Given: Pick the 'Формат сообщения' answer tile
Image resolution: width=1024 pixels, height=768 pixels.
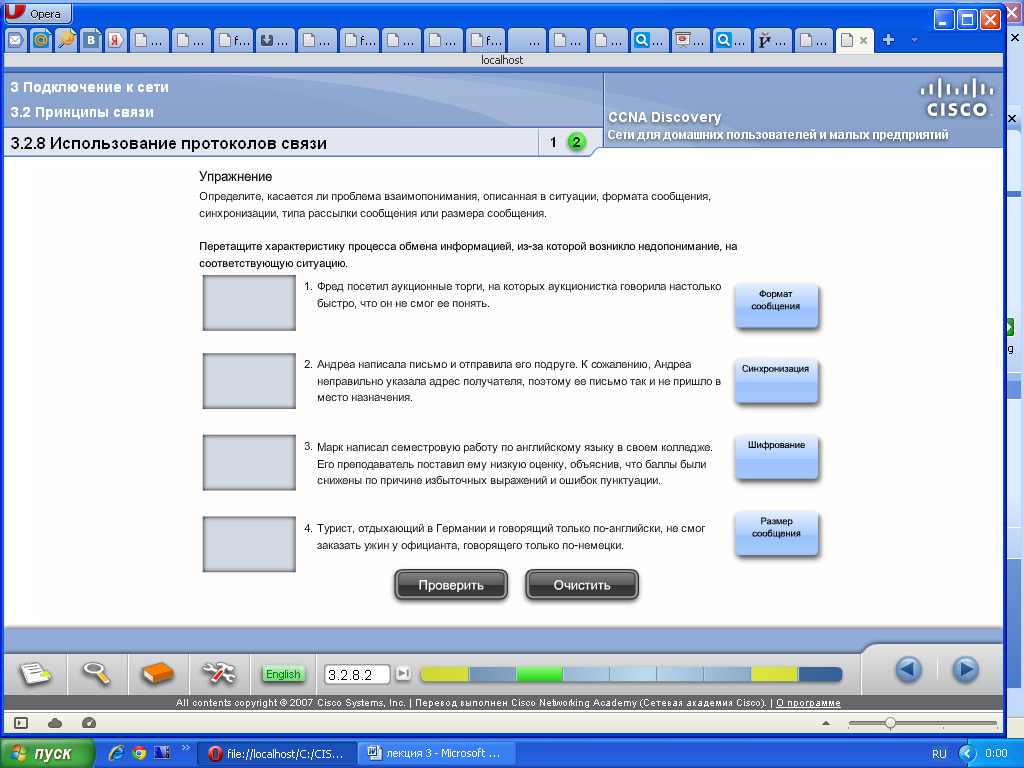Looking at the screenshot, I should (x=776, y=305).
